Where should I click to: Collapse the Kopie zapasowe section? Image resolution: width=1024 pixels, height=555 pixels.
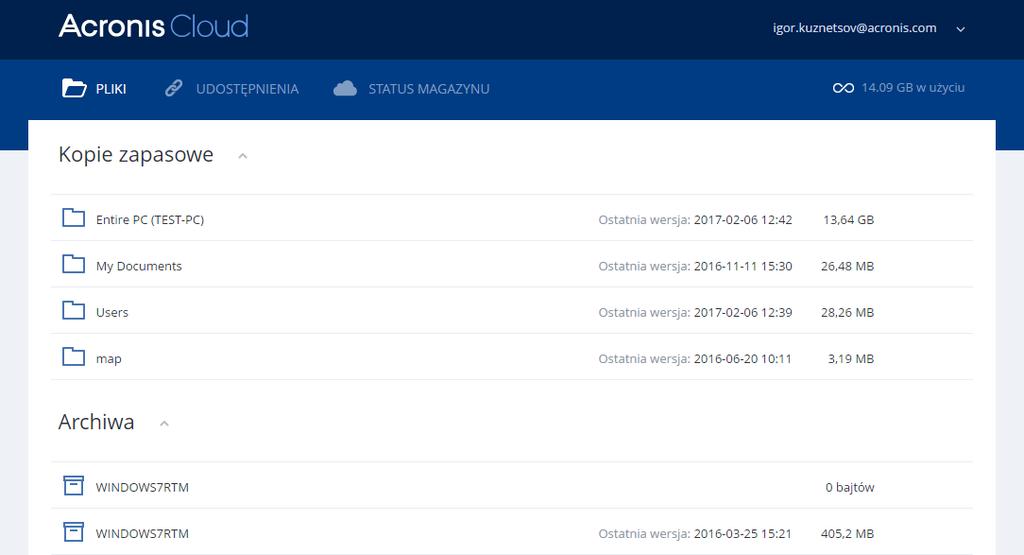242,156
